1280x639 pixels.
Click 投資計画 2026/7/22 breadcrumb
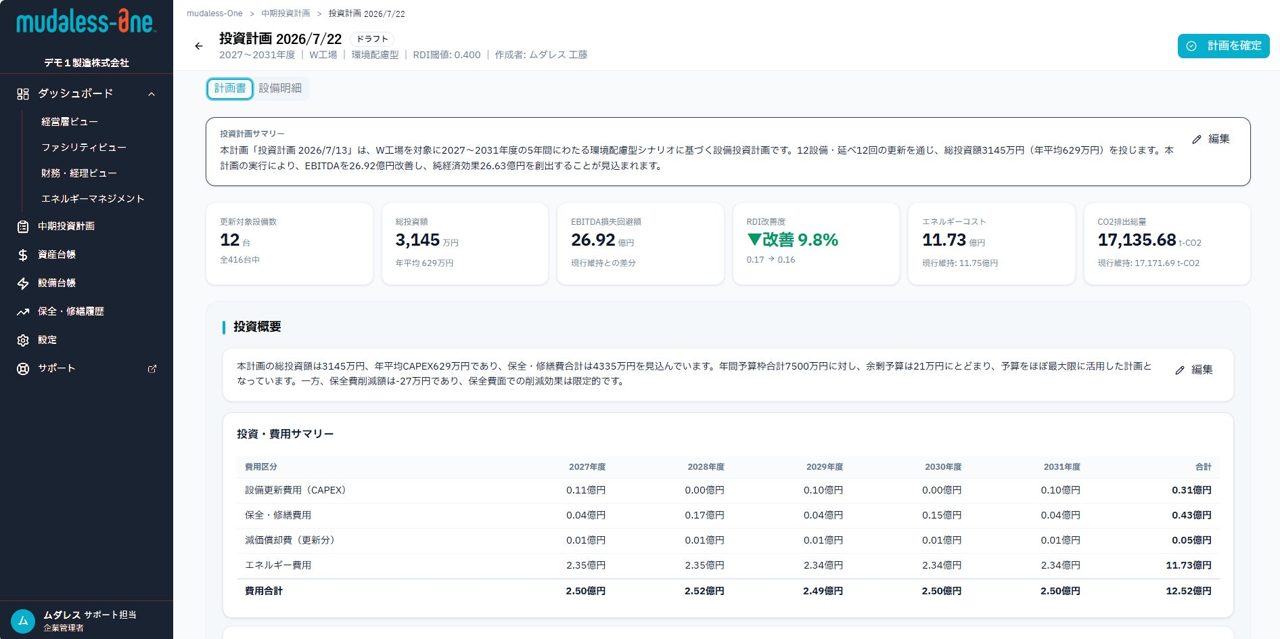pyautogui.click(x=366, y=14)
